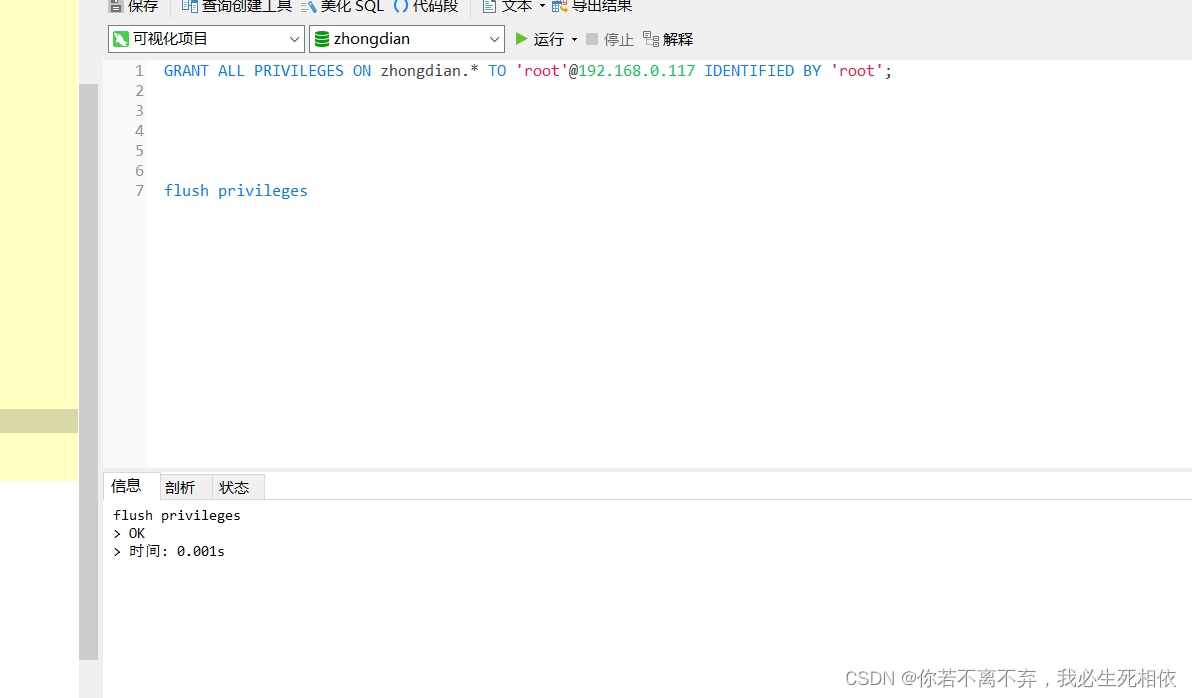Screen dimensions: 1192x698
Task: Open the Query Builder tool (查询创建工具)
Action: click(236, 6)
